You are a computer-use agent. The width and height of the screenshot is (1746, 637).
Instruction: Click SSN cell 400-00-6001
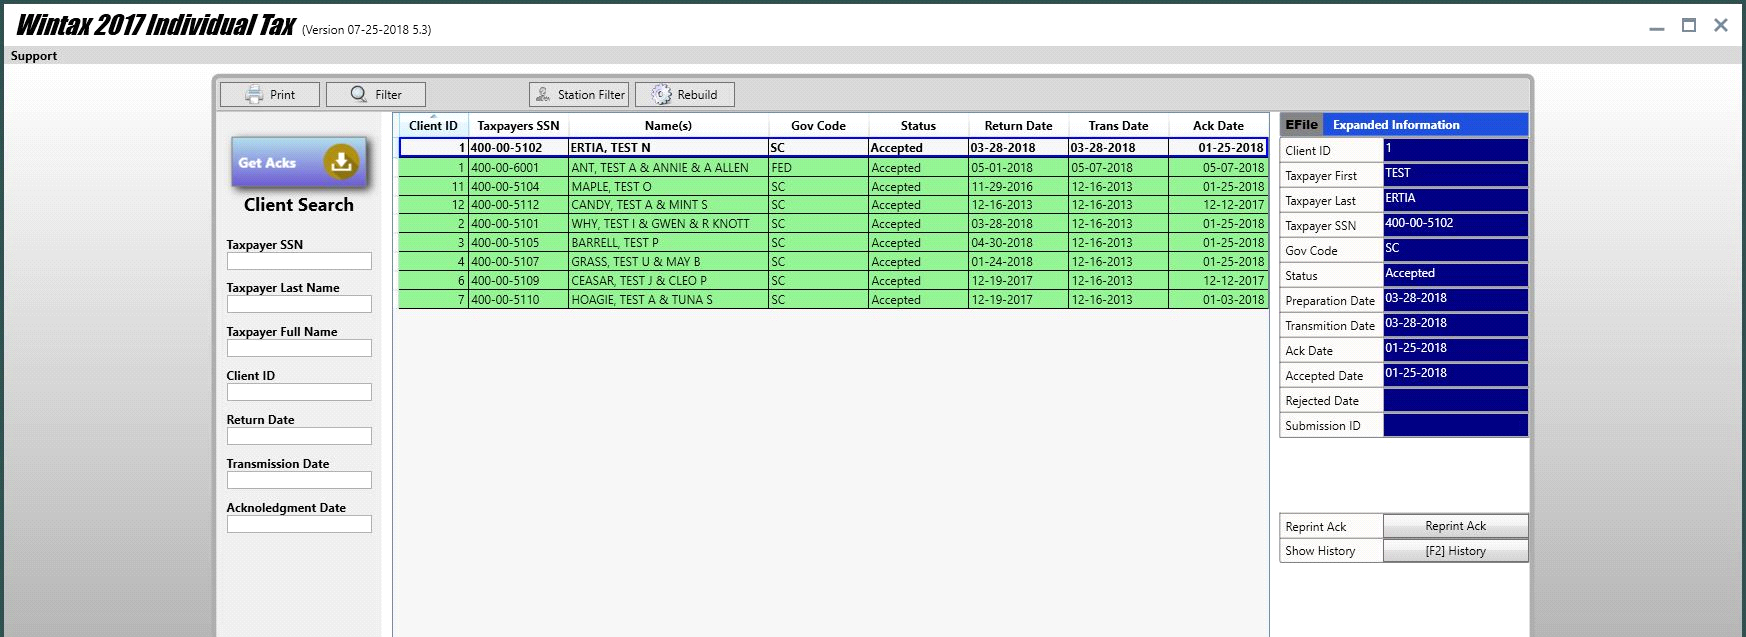(x=518, y=168)
